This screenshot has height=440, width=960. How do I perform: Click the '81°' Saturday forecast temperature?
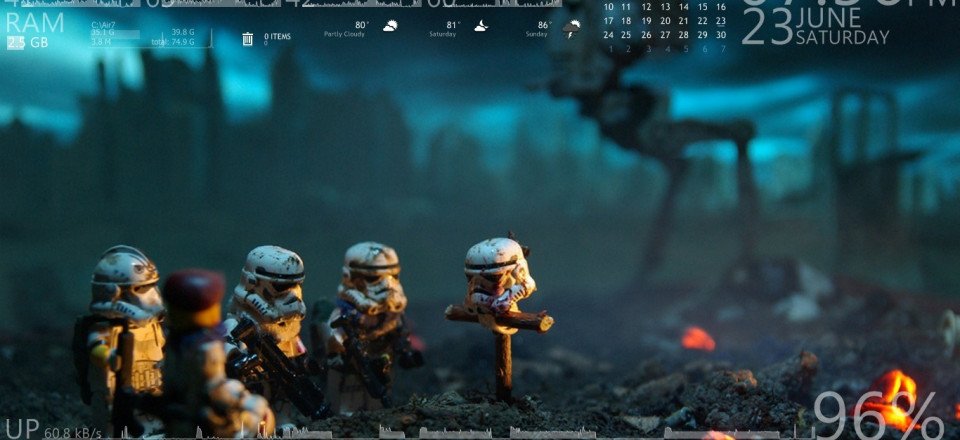coord(453,25)
